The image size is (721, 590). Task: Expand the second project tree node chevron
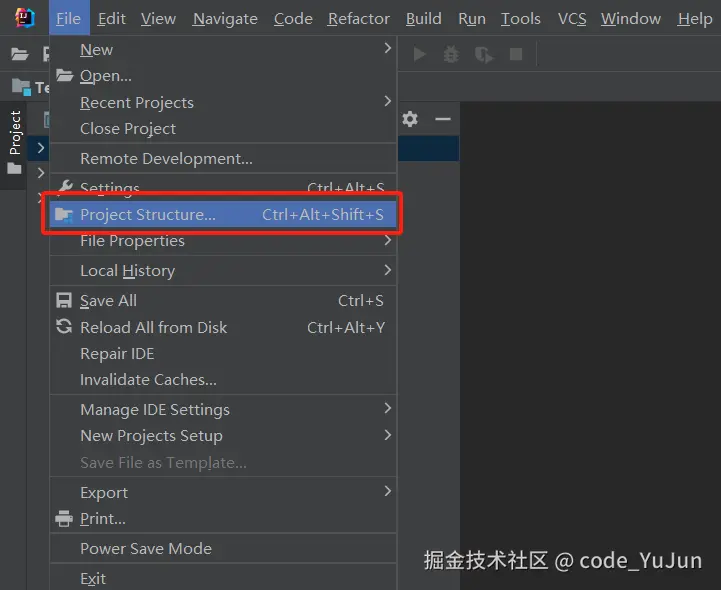(40, 173)
